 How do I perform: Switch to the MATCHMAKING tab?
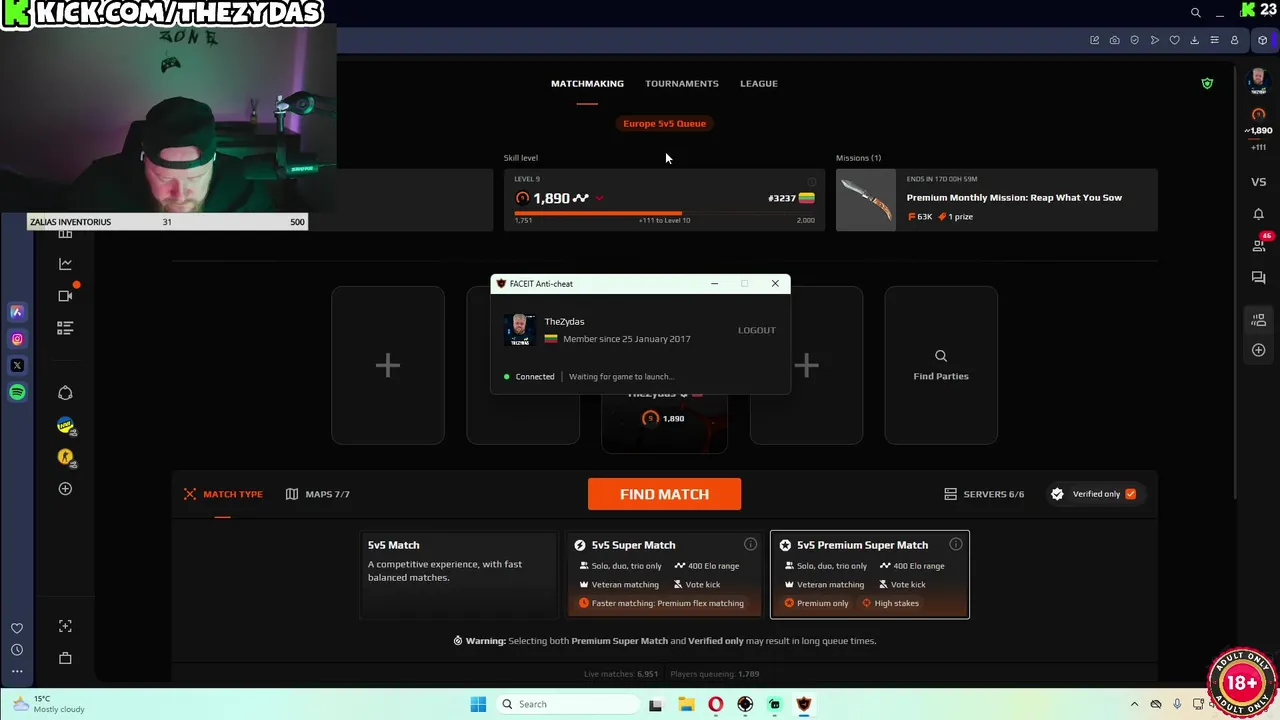pyautogui.click(x=587, y=84)
